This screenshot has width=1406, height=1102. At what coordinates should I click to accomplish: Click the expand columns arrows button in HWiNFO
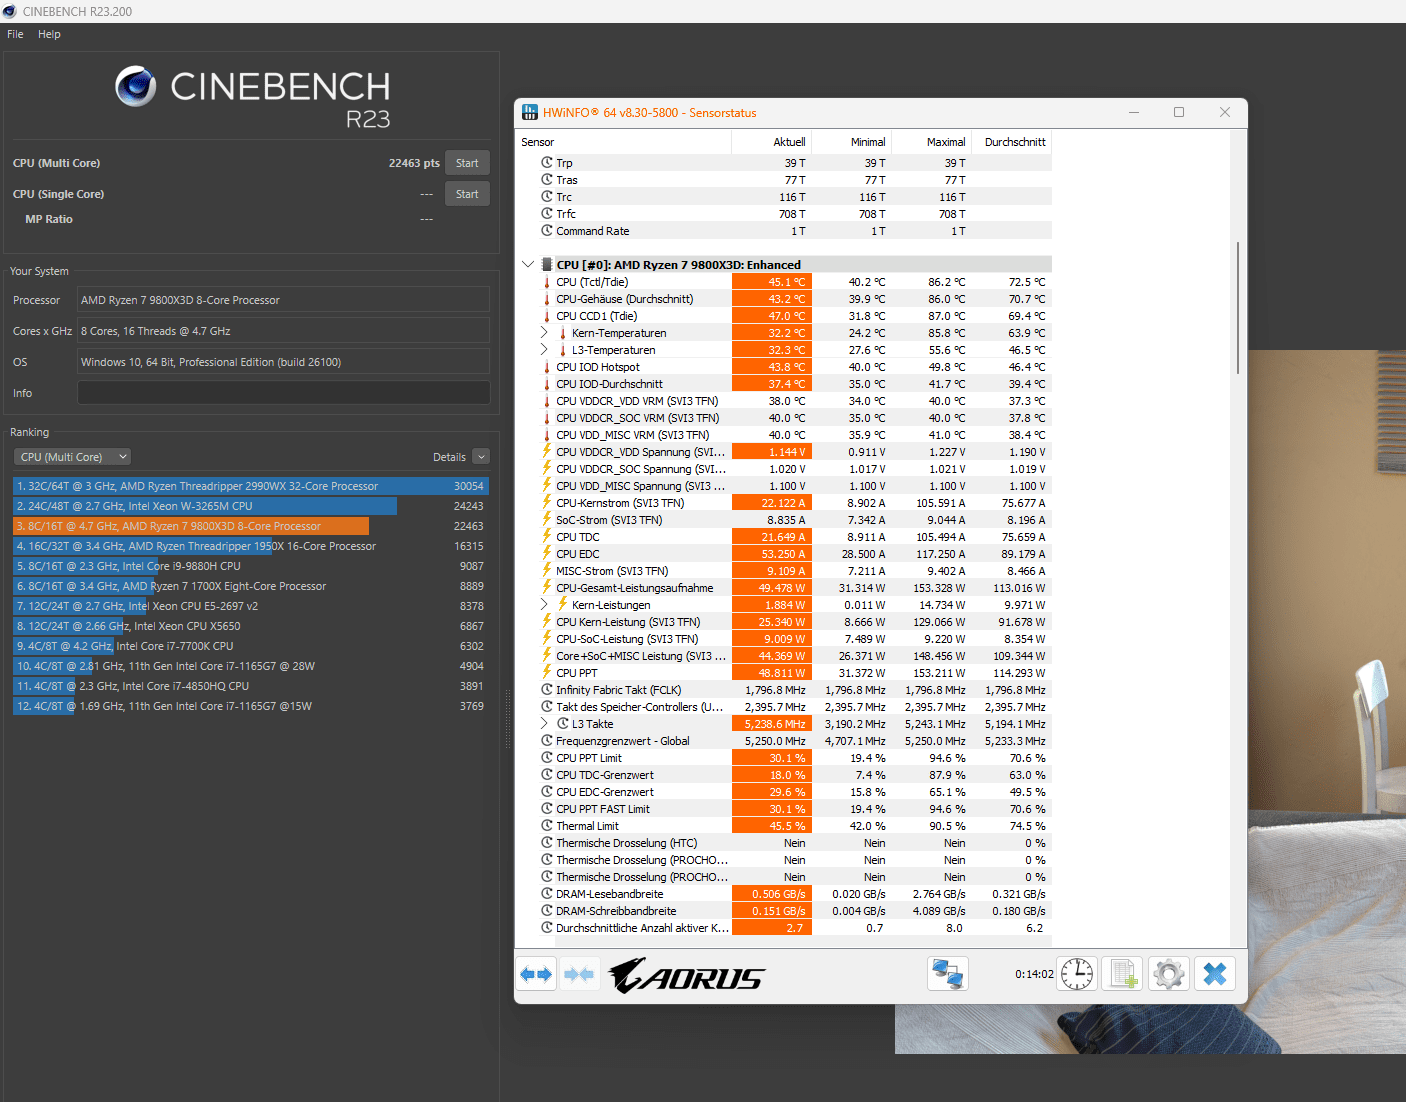[x=537, y=974]
